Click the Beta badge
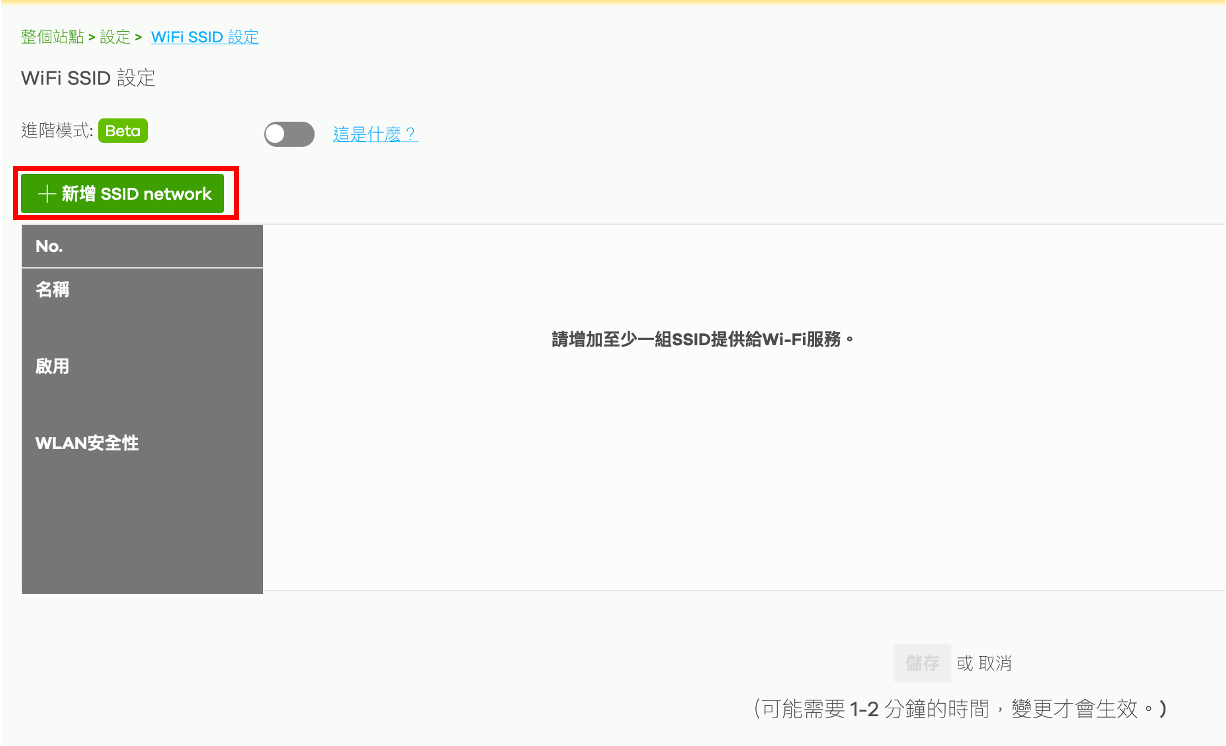The height and width of the screenshot is (746, 1226). (x=123, y=131)
